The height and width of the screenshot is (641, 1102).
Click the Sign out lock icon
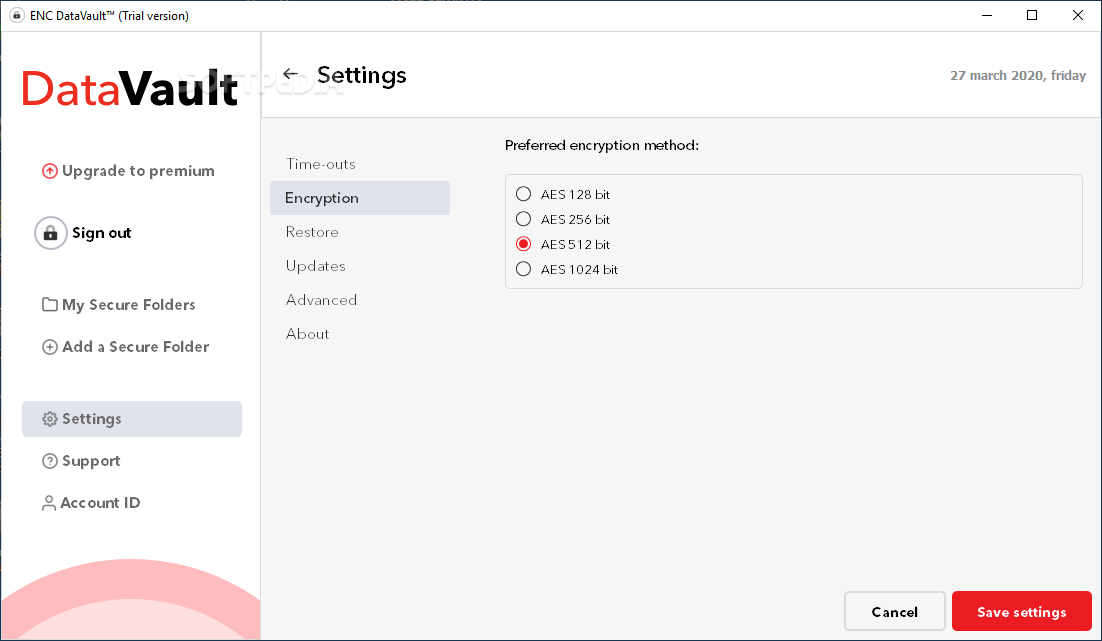pyautogui.click(x=51, y=233)
